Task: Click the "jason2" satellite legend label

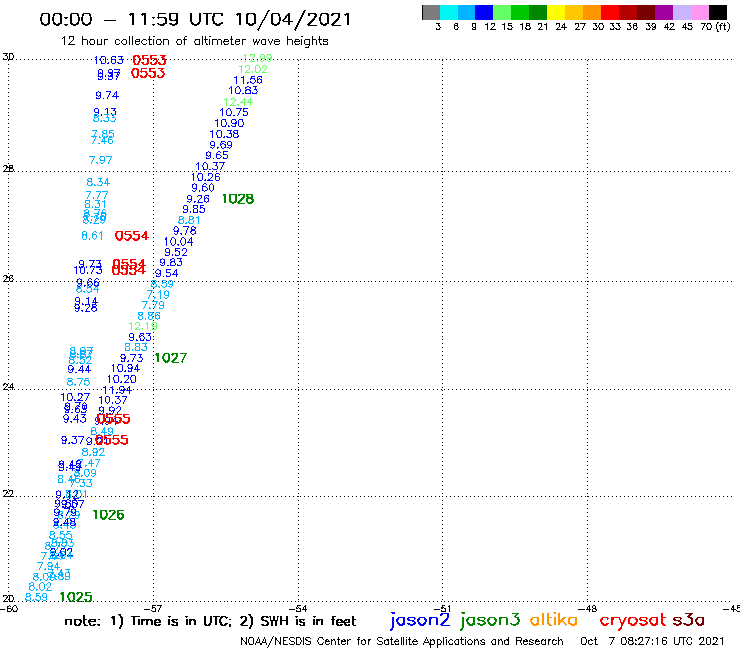Action: pyautogui.click(x=420, y=620)
